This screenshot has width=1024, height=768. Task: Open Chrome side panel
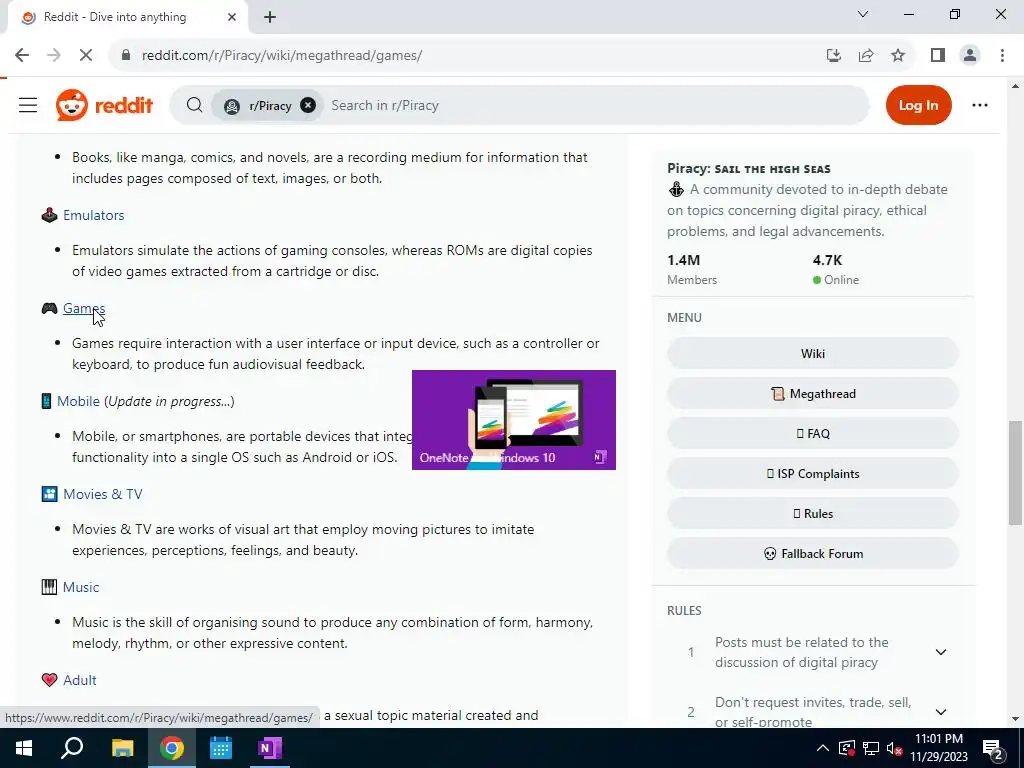click(x=938, y=56)
